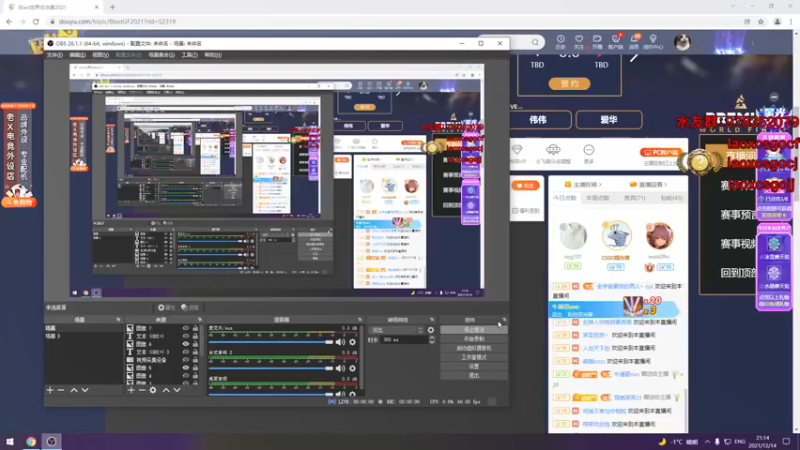The height and width of the screenshot is (450, 800).
Task: Click 启动虚拟摄像机 button
Action: (x=473, y=348)
